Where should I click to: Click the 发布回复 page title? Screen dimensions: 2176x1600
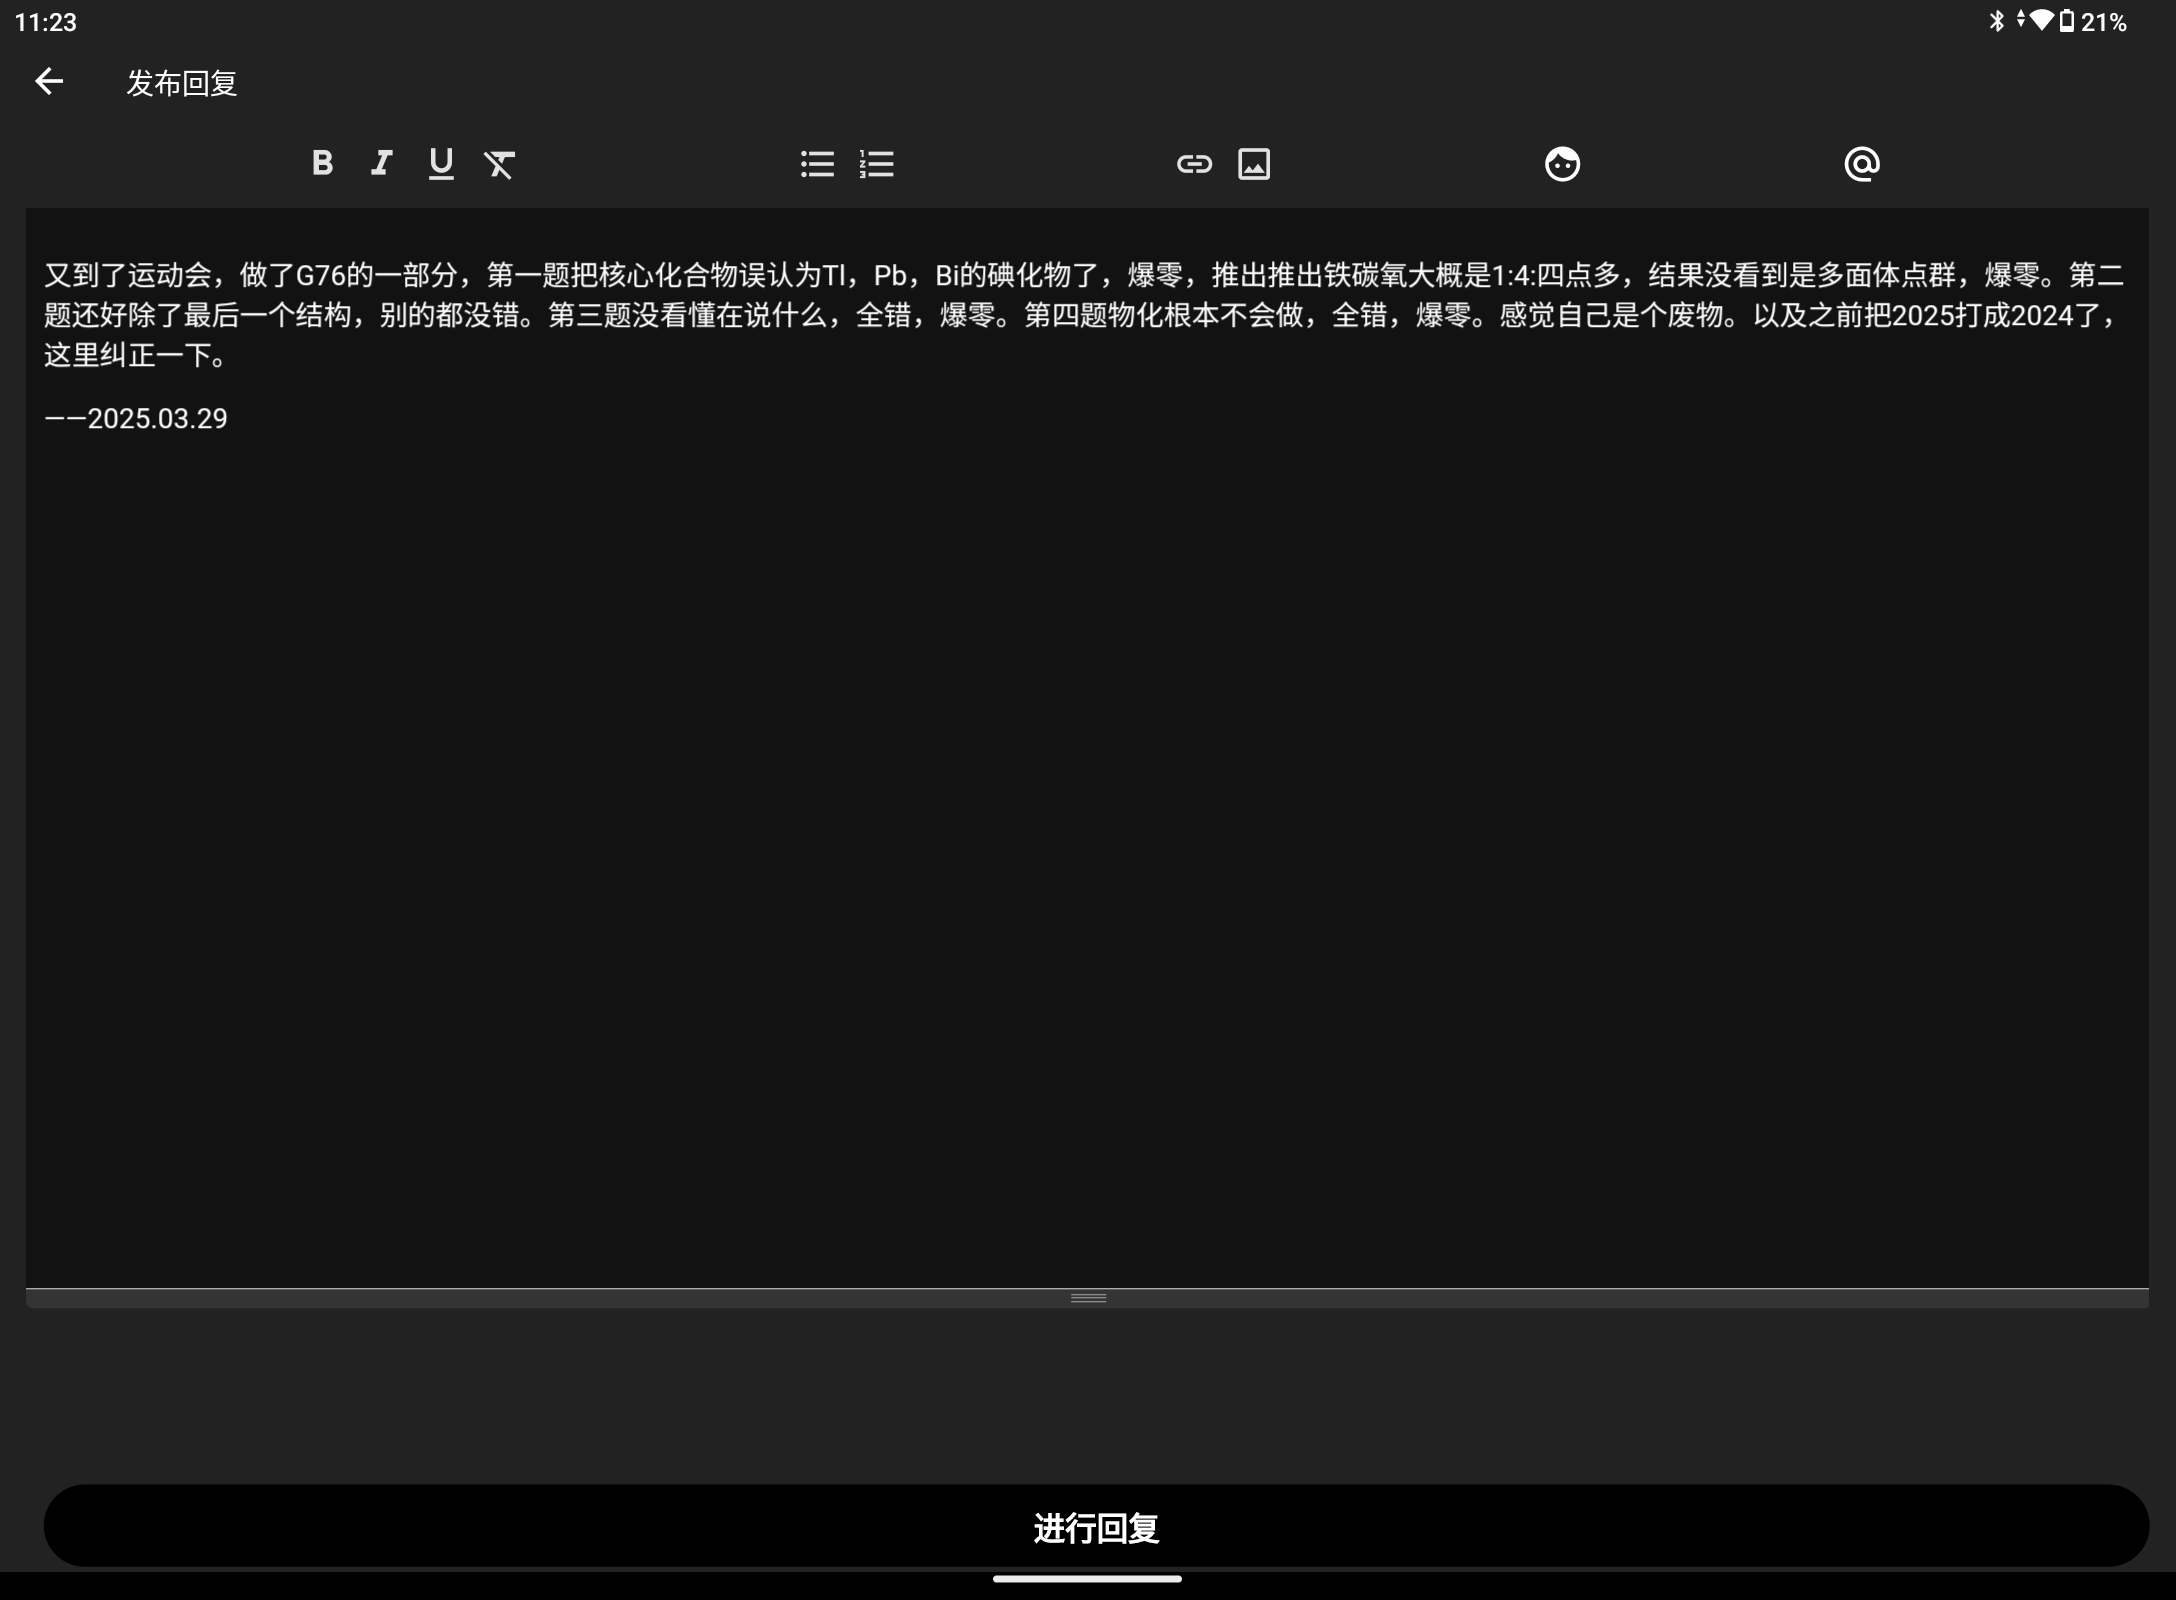point(182,83)
